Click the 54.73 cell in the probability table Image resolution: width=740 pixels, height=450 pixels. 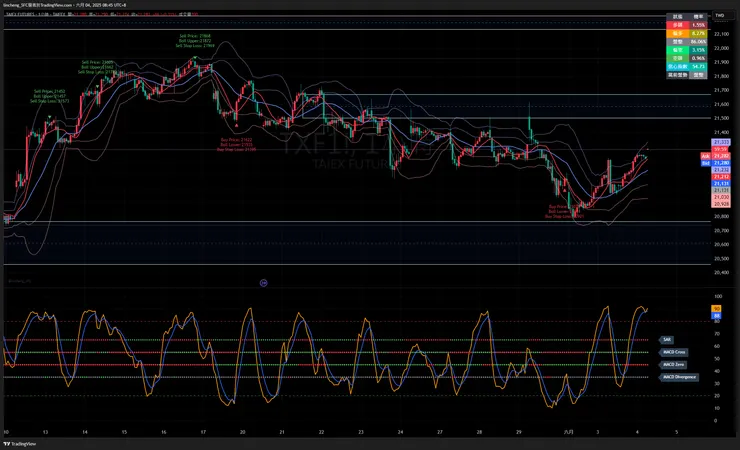coord(698,67)
